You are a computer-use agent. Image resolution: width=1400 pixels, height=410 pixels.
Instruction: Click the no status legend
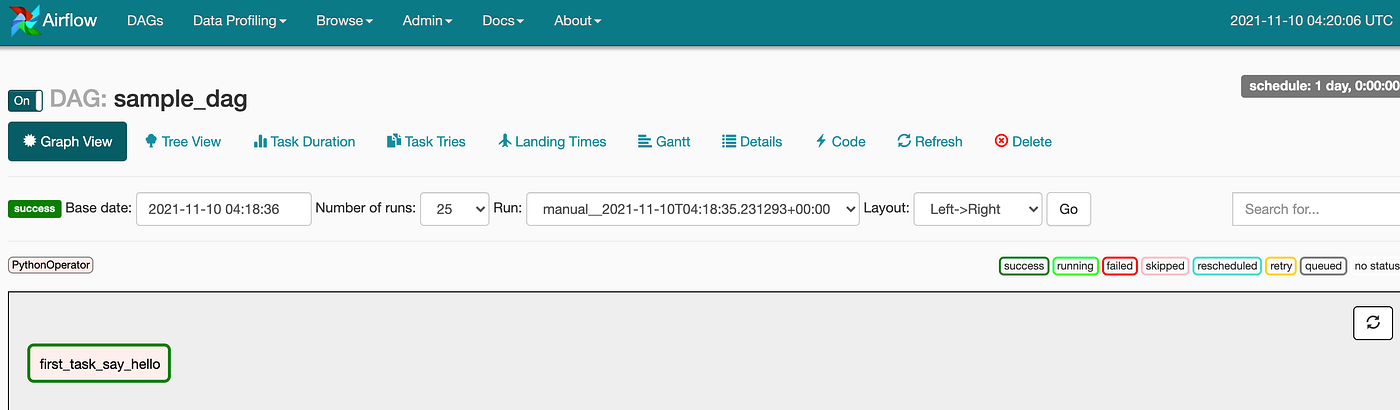(1376, 266)
